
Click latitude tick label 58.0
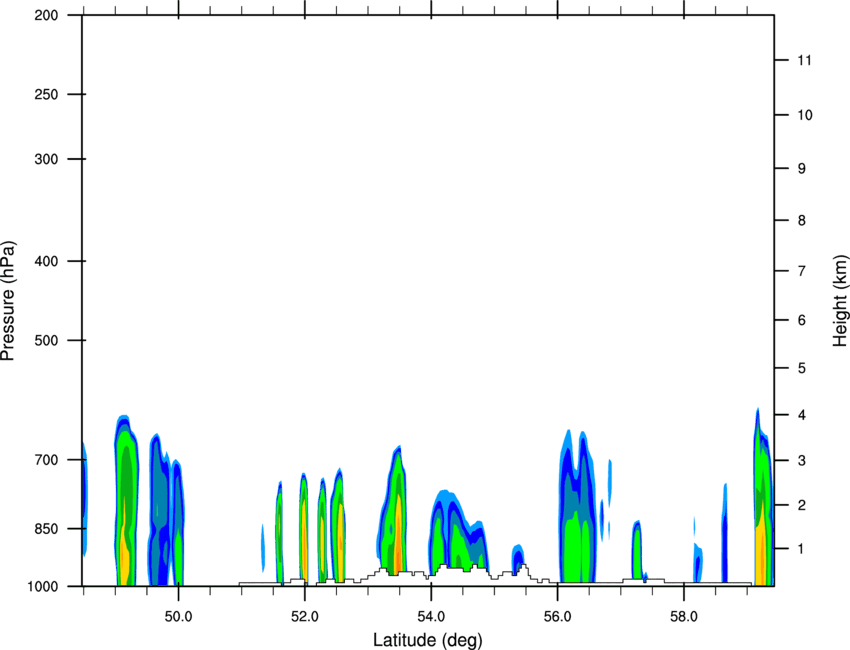pyautogui.click(x=684, y=617)
